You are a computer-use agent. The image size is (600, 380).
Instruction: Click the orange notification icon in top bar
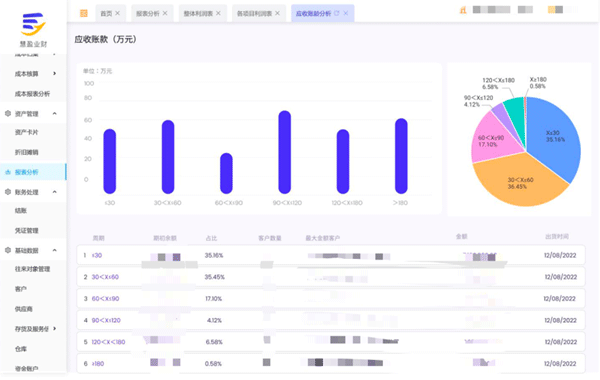[x=463, y=10]
